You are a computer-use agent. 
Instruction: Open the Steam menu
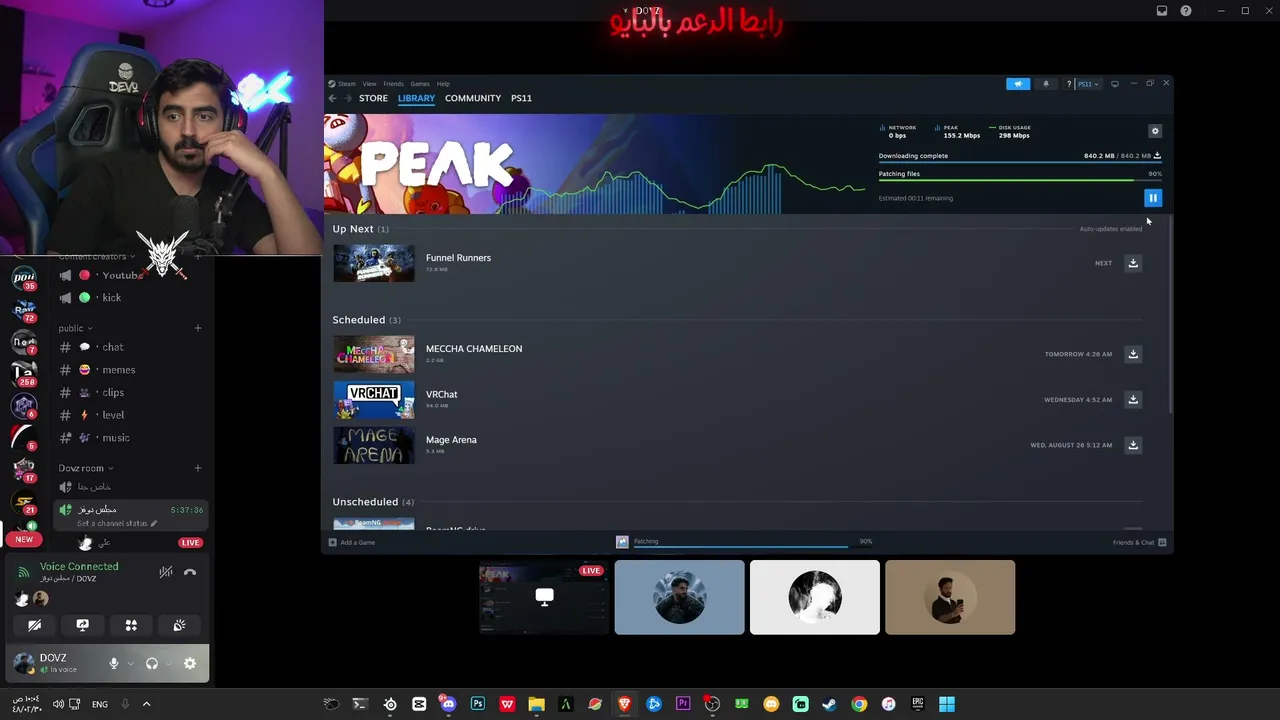click(x=345, y=84)
